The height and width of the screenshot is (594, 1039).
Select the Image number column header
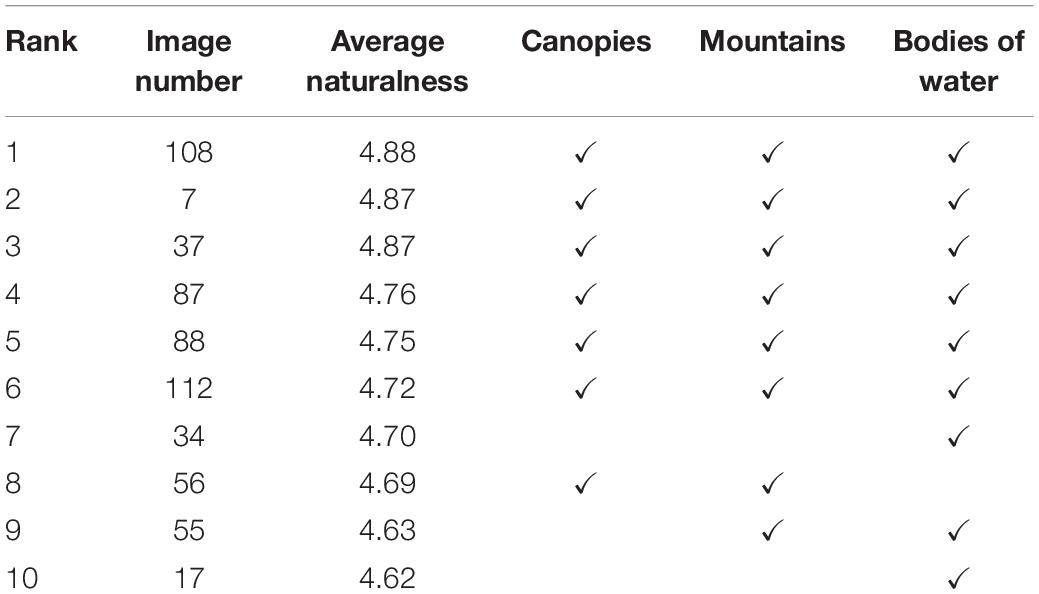189,61
